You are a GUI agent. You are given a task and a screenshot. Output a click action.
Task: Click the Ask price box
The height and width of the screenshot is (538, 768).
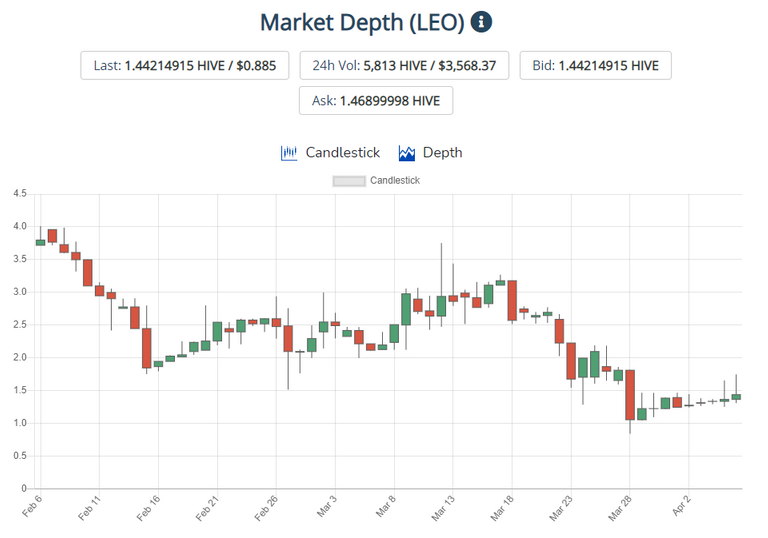pos(376,100)
